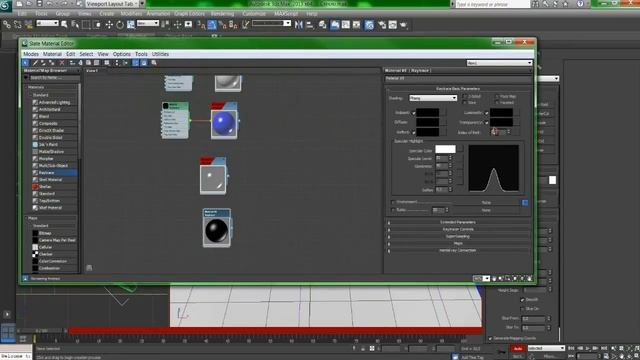The width and height of the screenshot is (640, 360).
Task: Expand the Raytracer Controls rollout
Action: click(458, 229)
